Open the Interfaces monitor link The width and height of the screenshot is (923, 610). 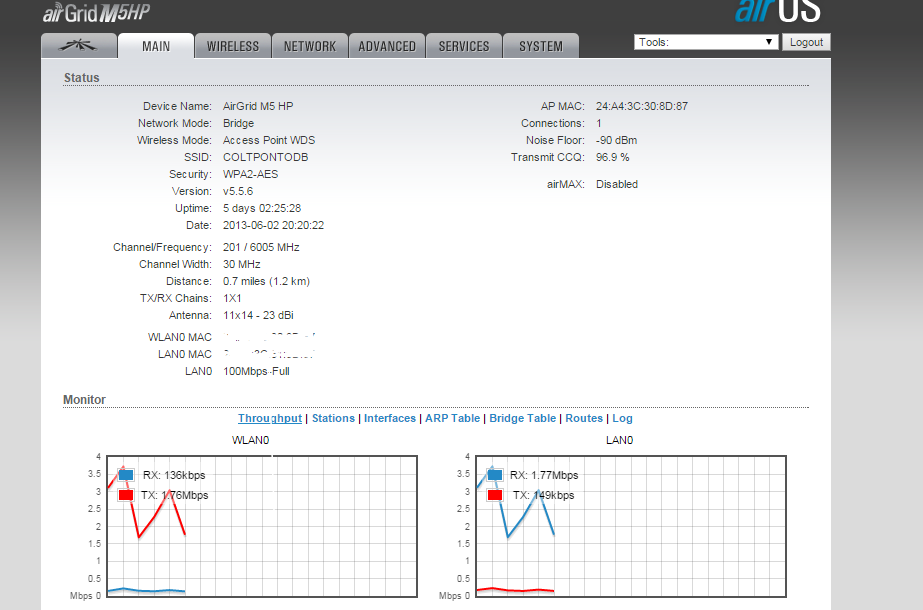point(390,418)
